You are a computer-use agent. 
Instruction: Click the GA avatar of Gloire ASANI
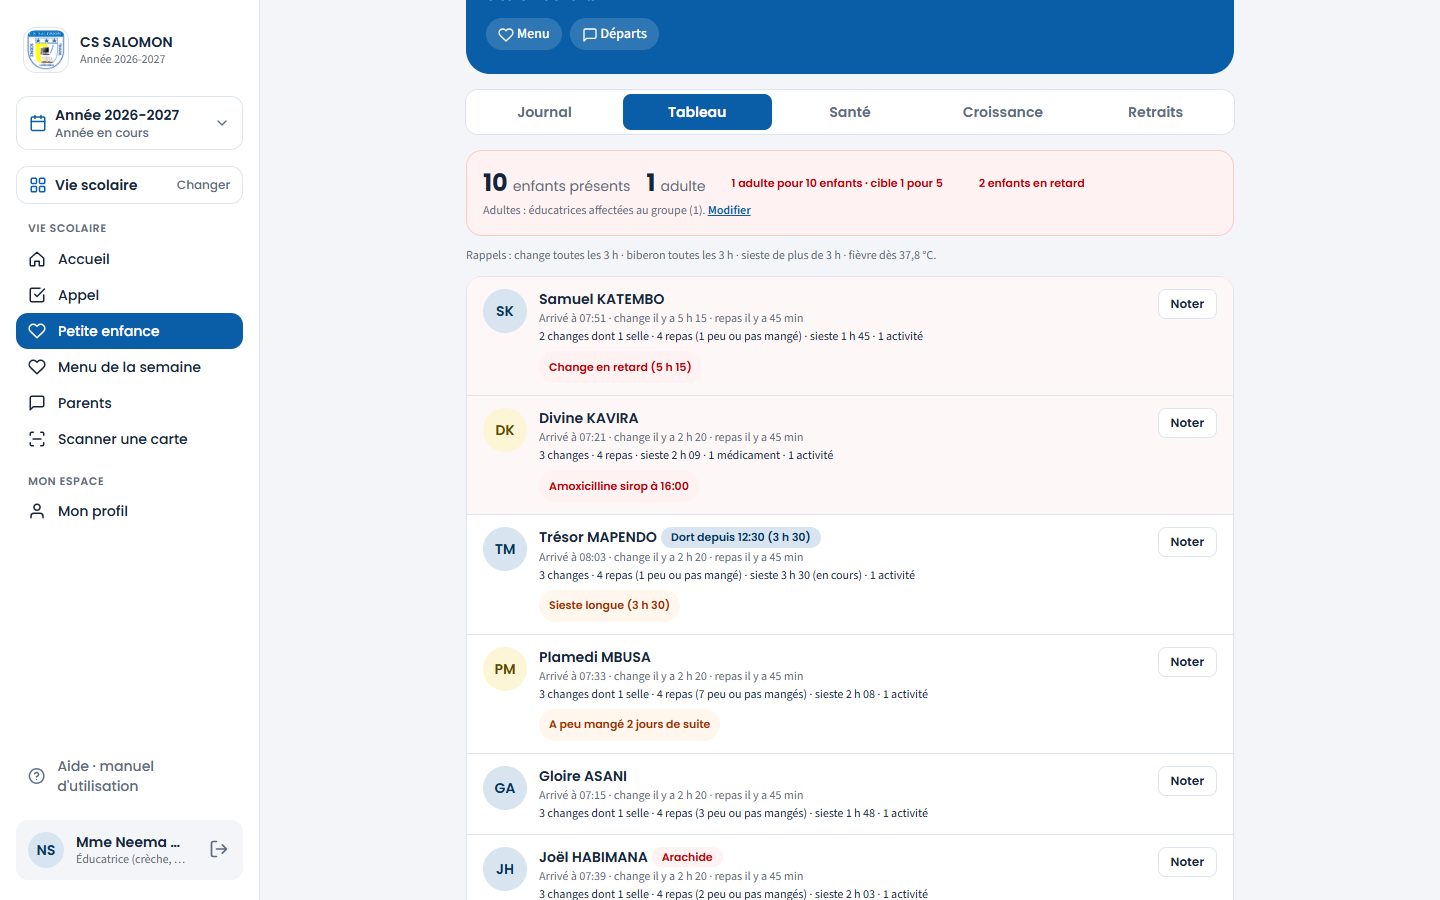505,788
